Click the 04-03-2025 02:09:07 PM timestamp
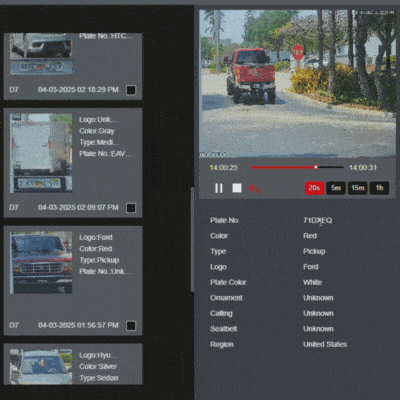 pos(78,207)
